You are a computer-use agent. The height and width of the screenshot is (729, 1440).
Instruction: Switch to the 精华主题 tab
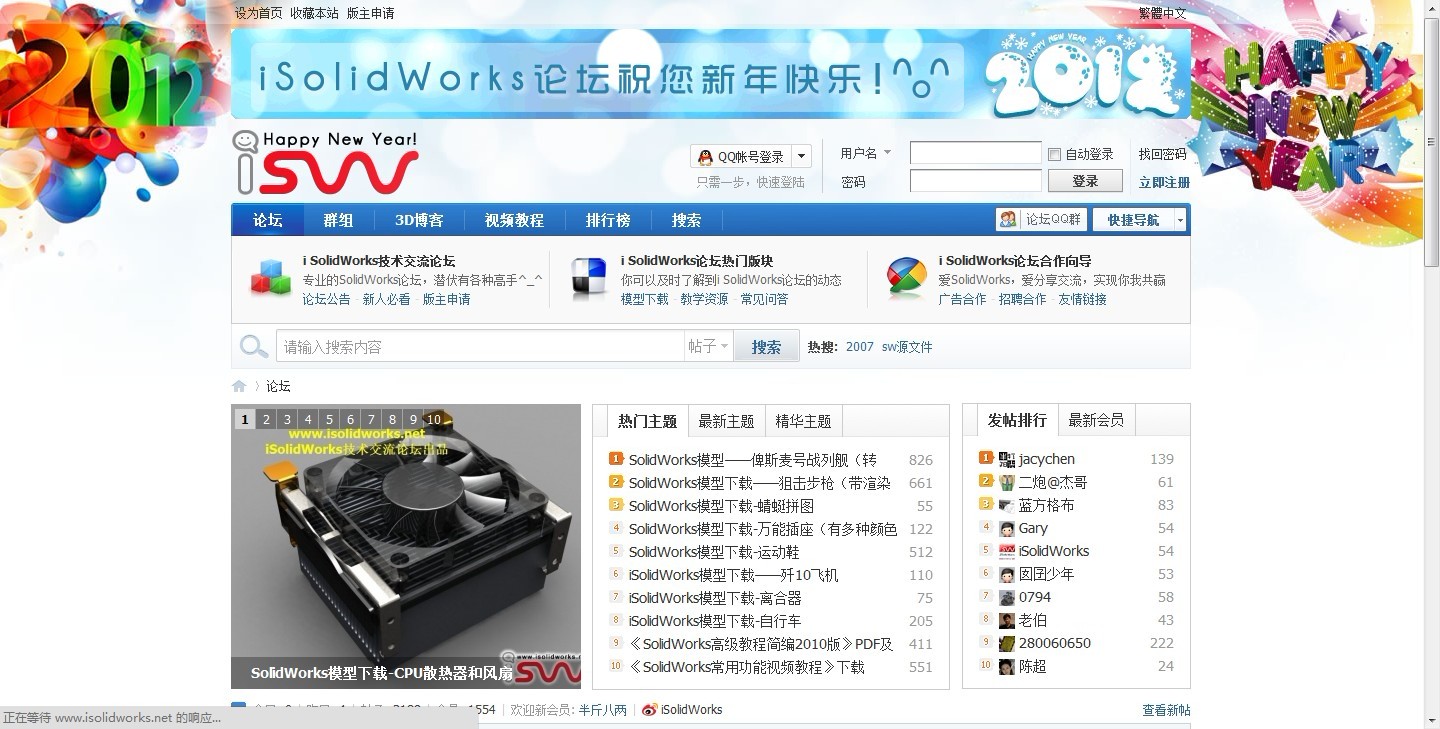[803, 421]
